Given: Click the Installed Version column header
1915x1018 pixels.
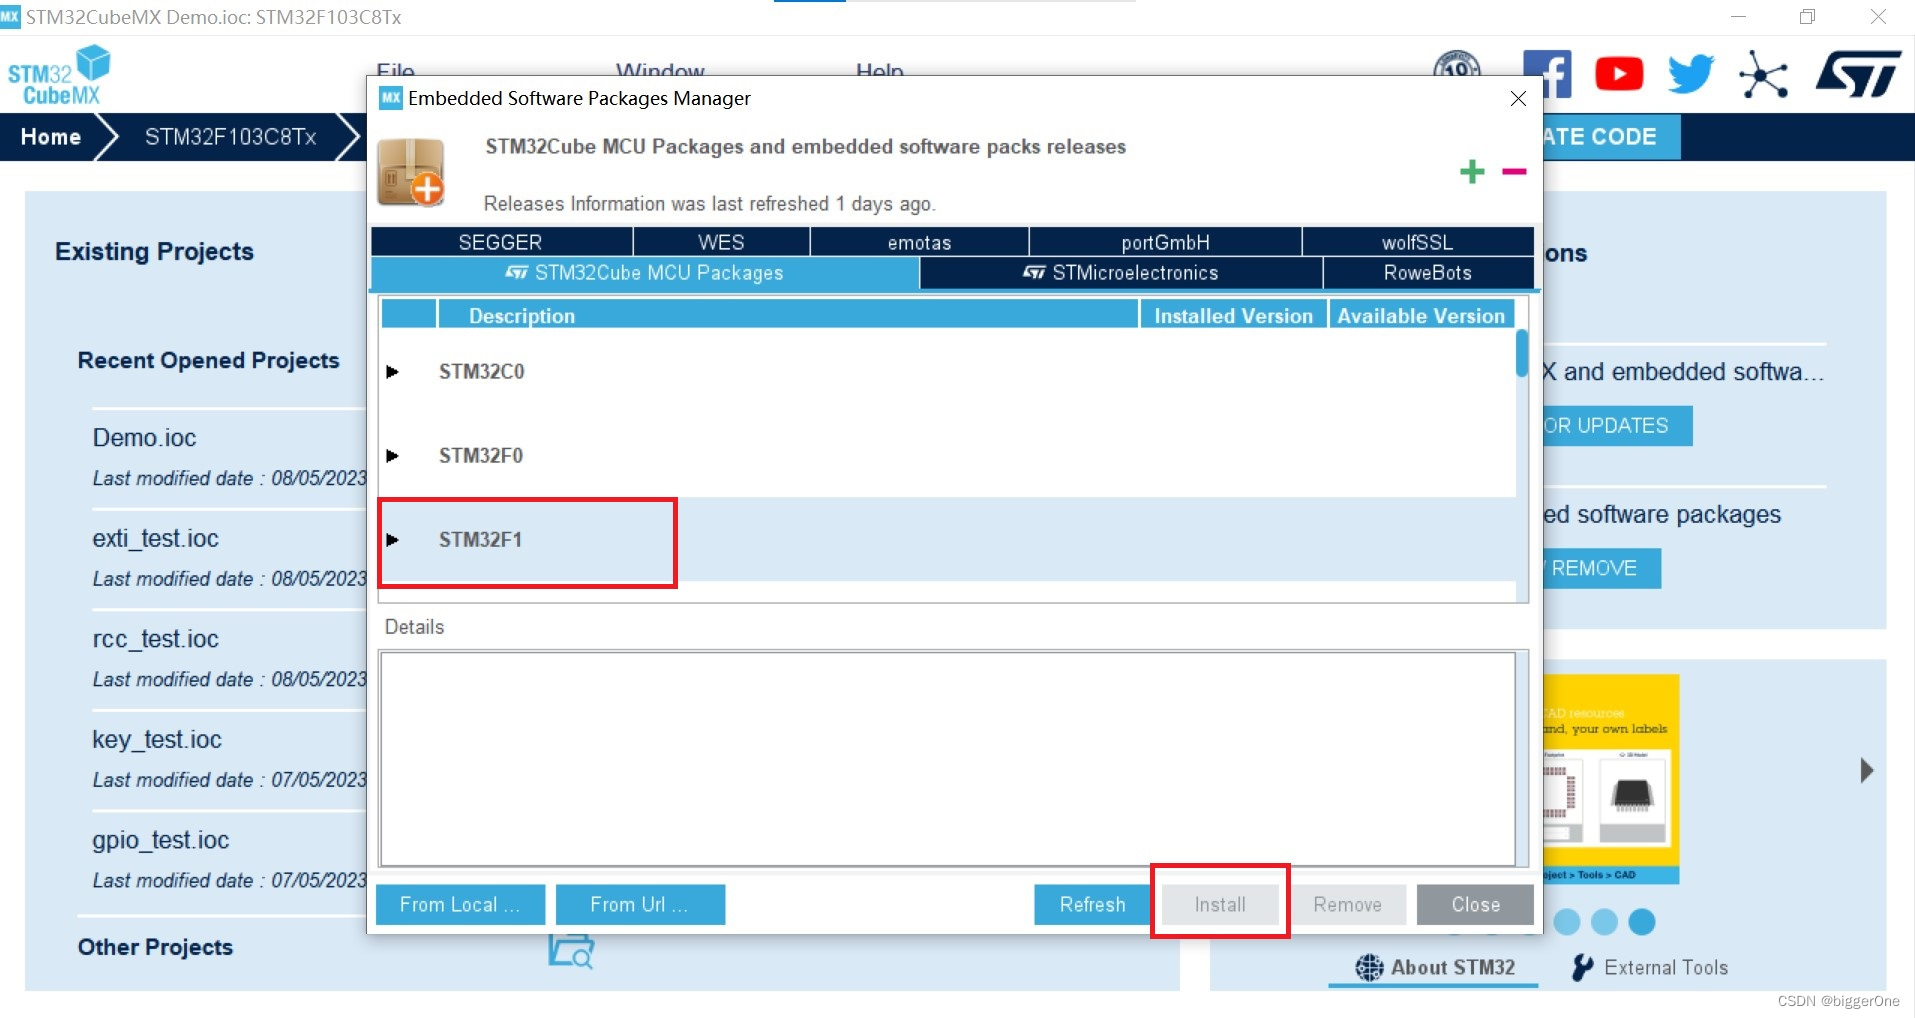Looking at the screenshot, I should click(1233, 315).
